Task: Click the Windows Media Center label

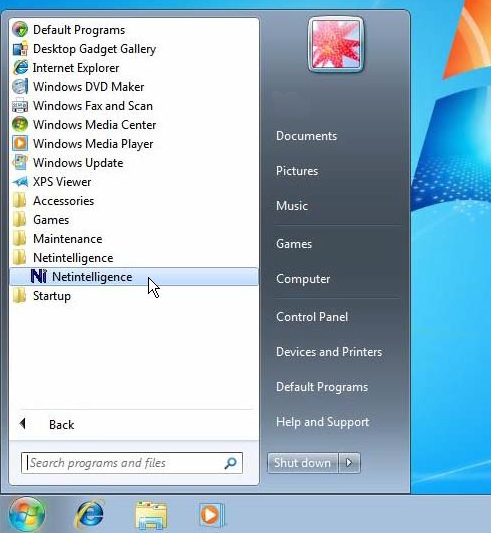Action: tap(95, 125)
